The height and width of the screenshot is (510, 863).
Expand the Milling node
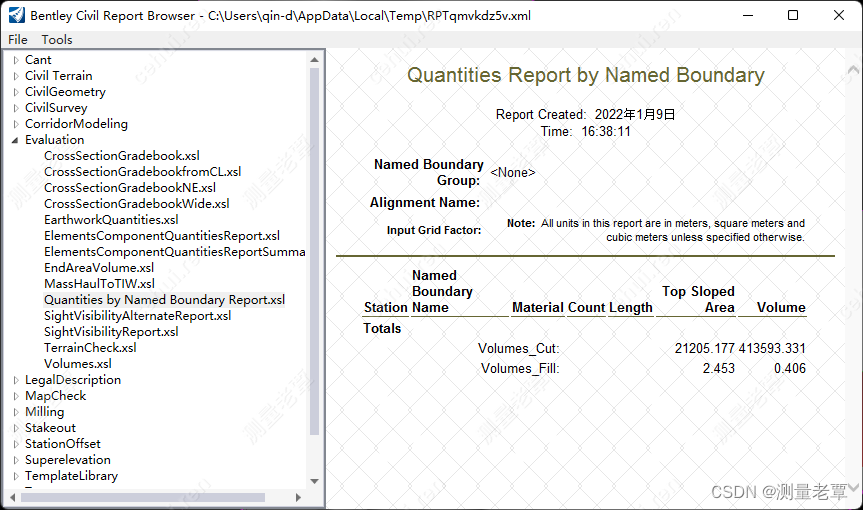[16, 412]
